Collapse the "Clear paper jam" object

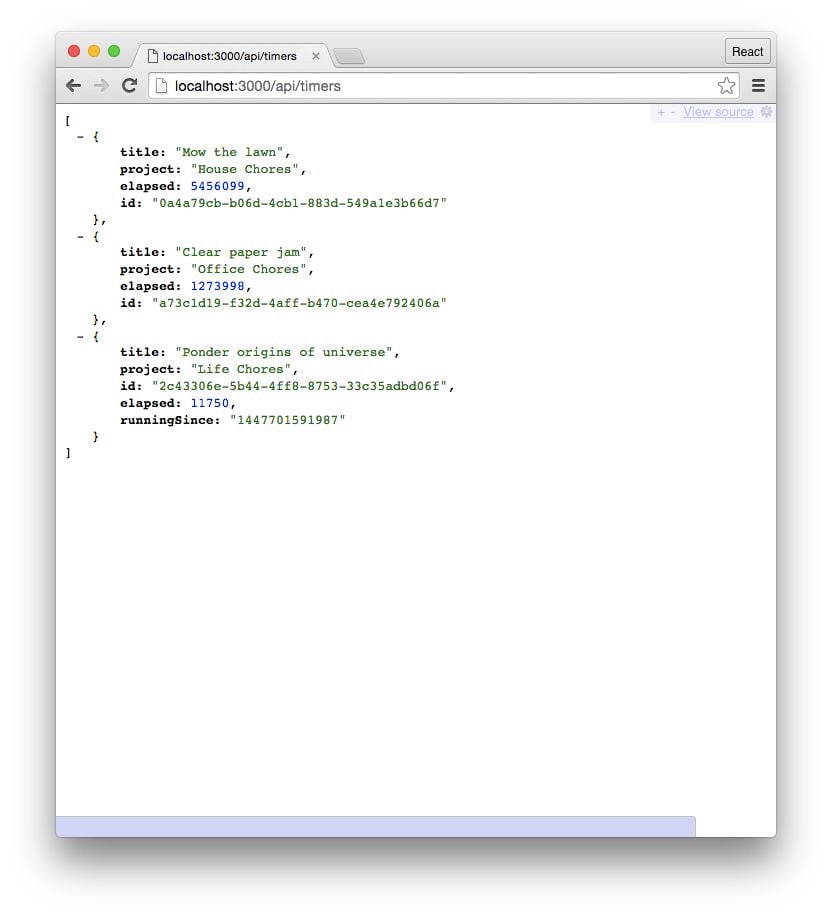(x=81, y=237)
